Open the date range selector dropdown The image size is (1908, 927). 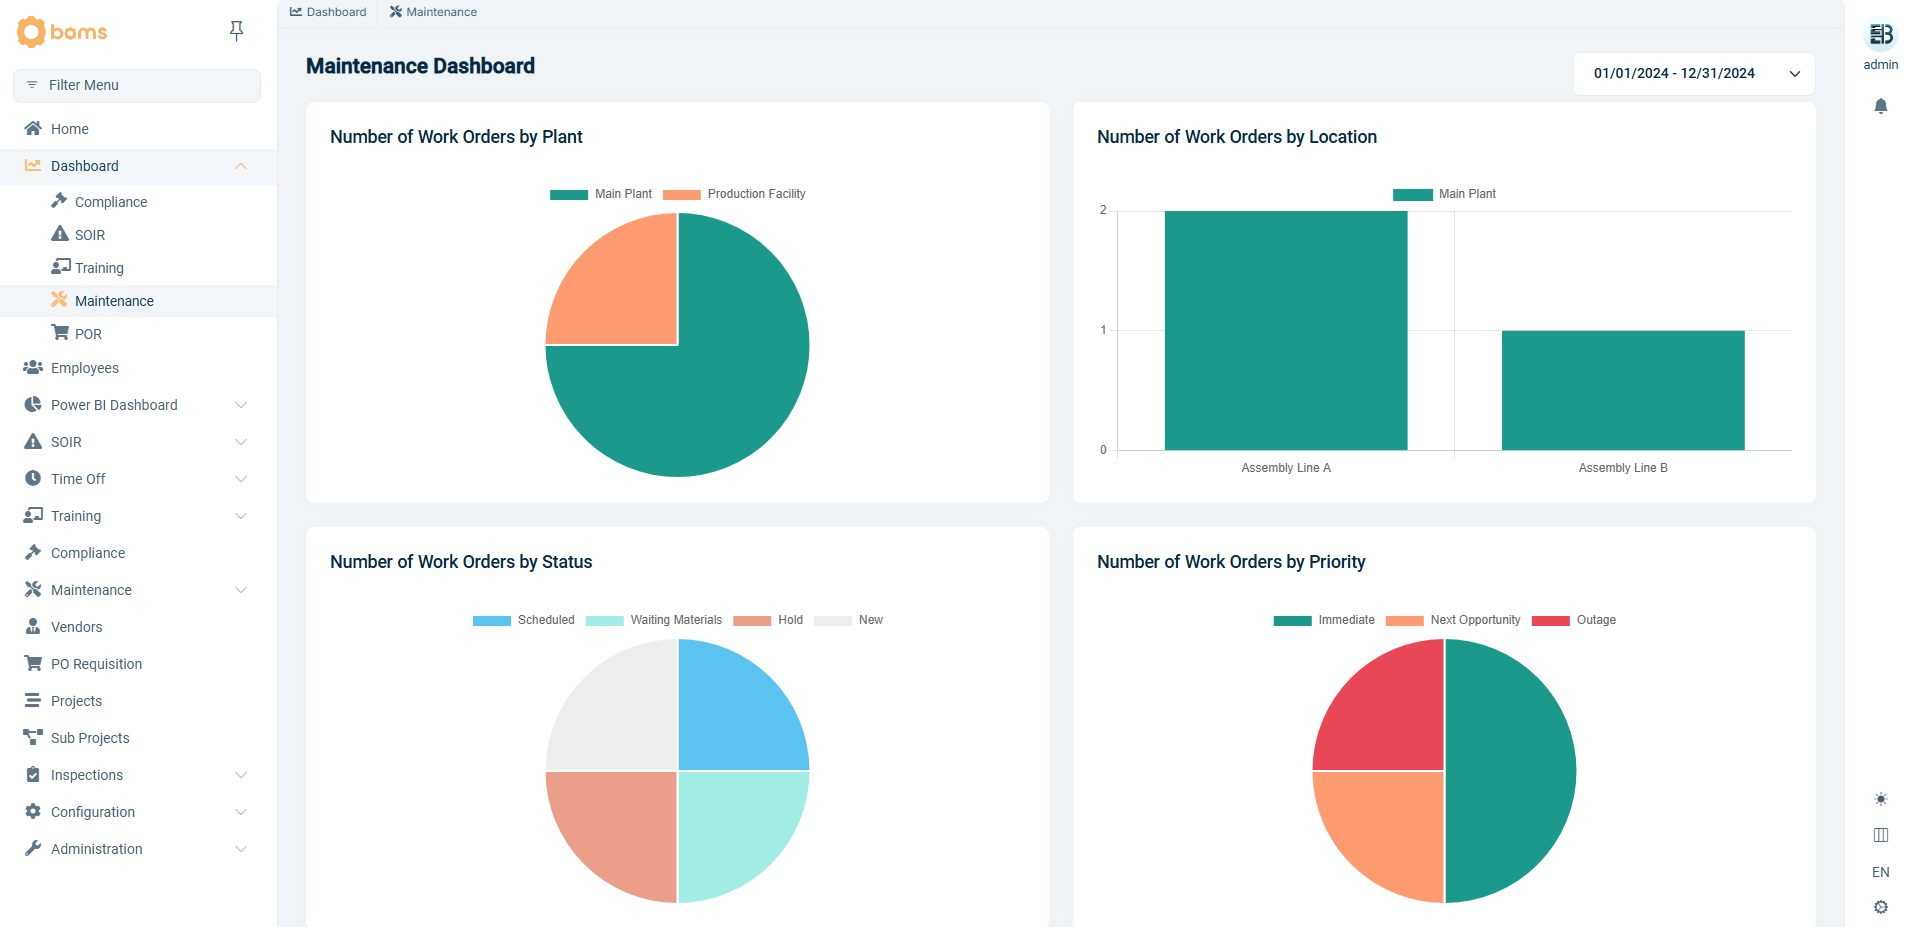tap(1692, 73)
